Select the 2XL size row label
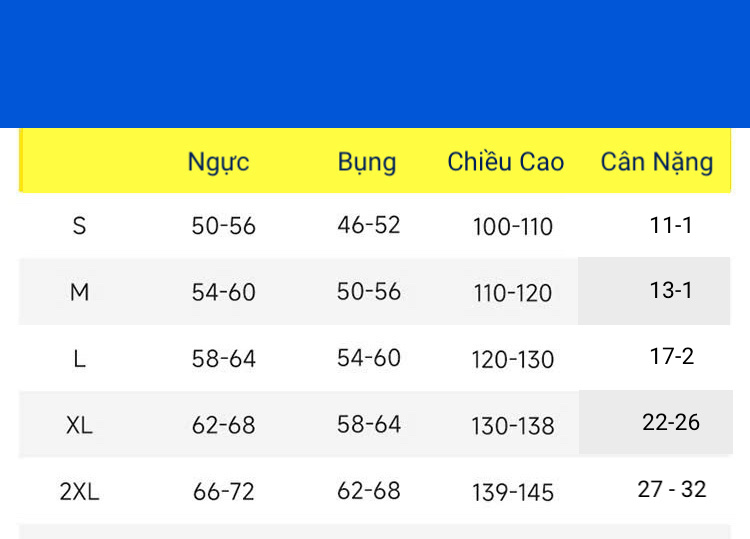Image resolution: width=750 pixels, height=539 pixels. pos(79,492)
